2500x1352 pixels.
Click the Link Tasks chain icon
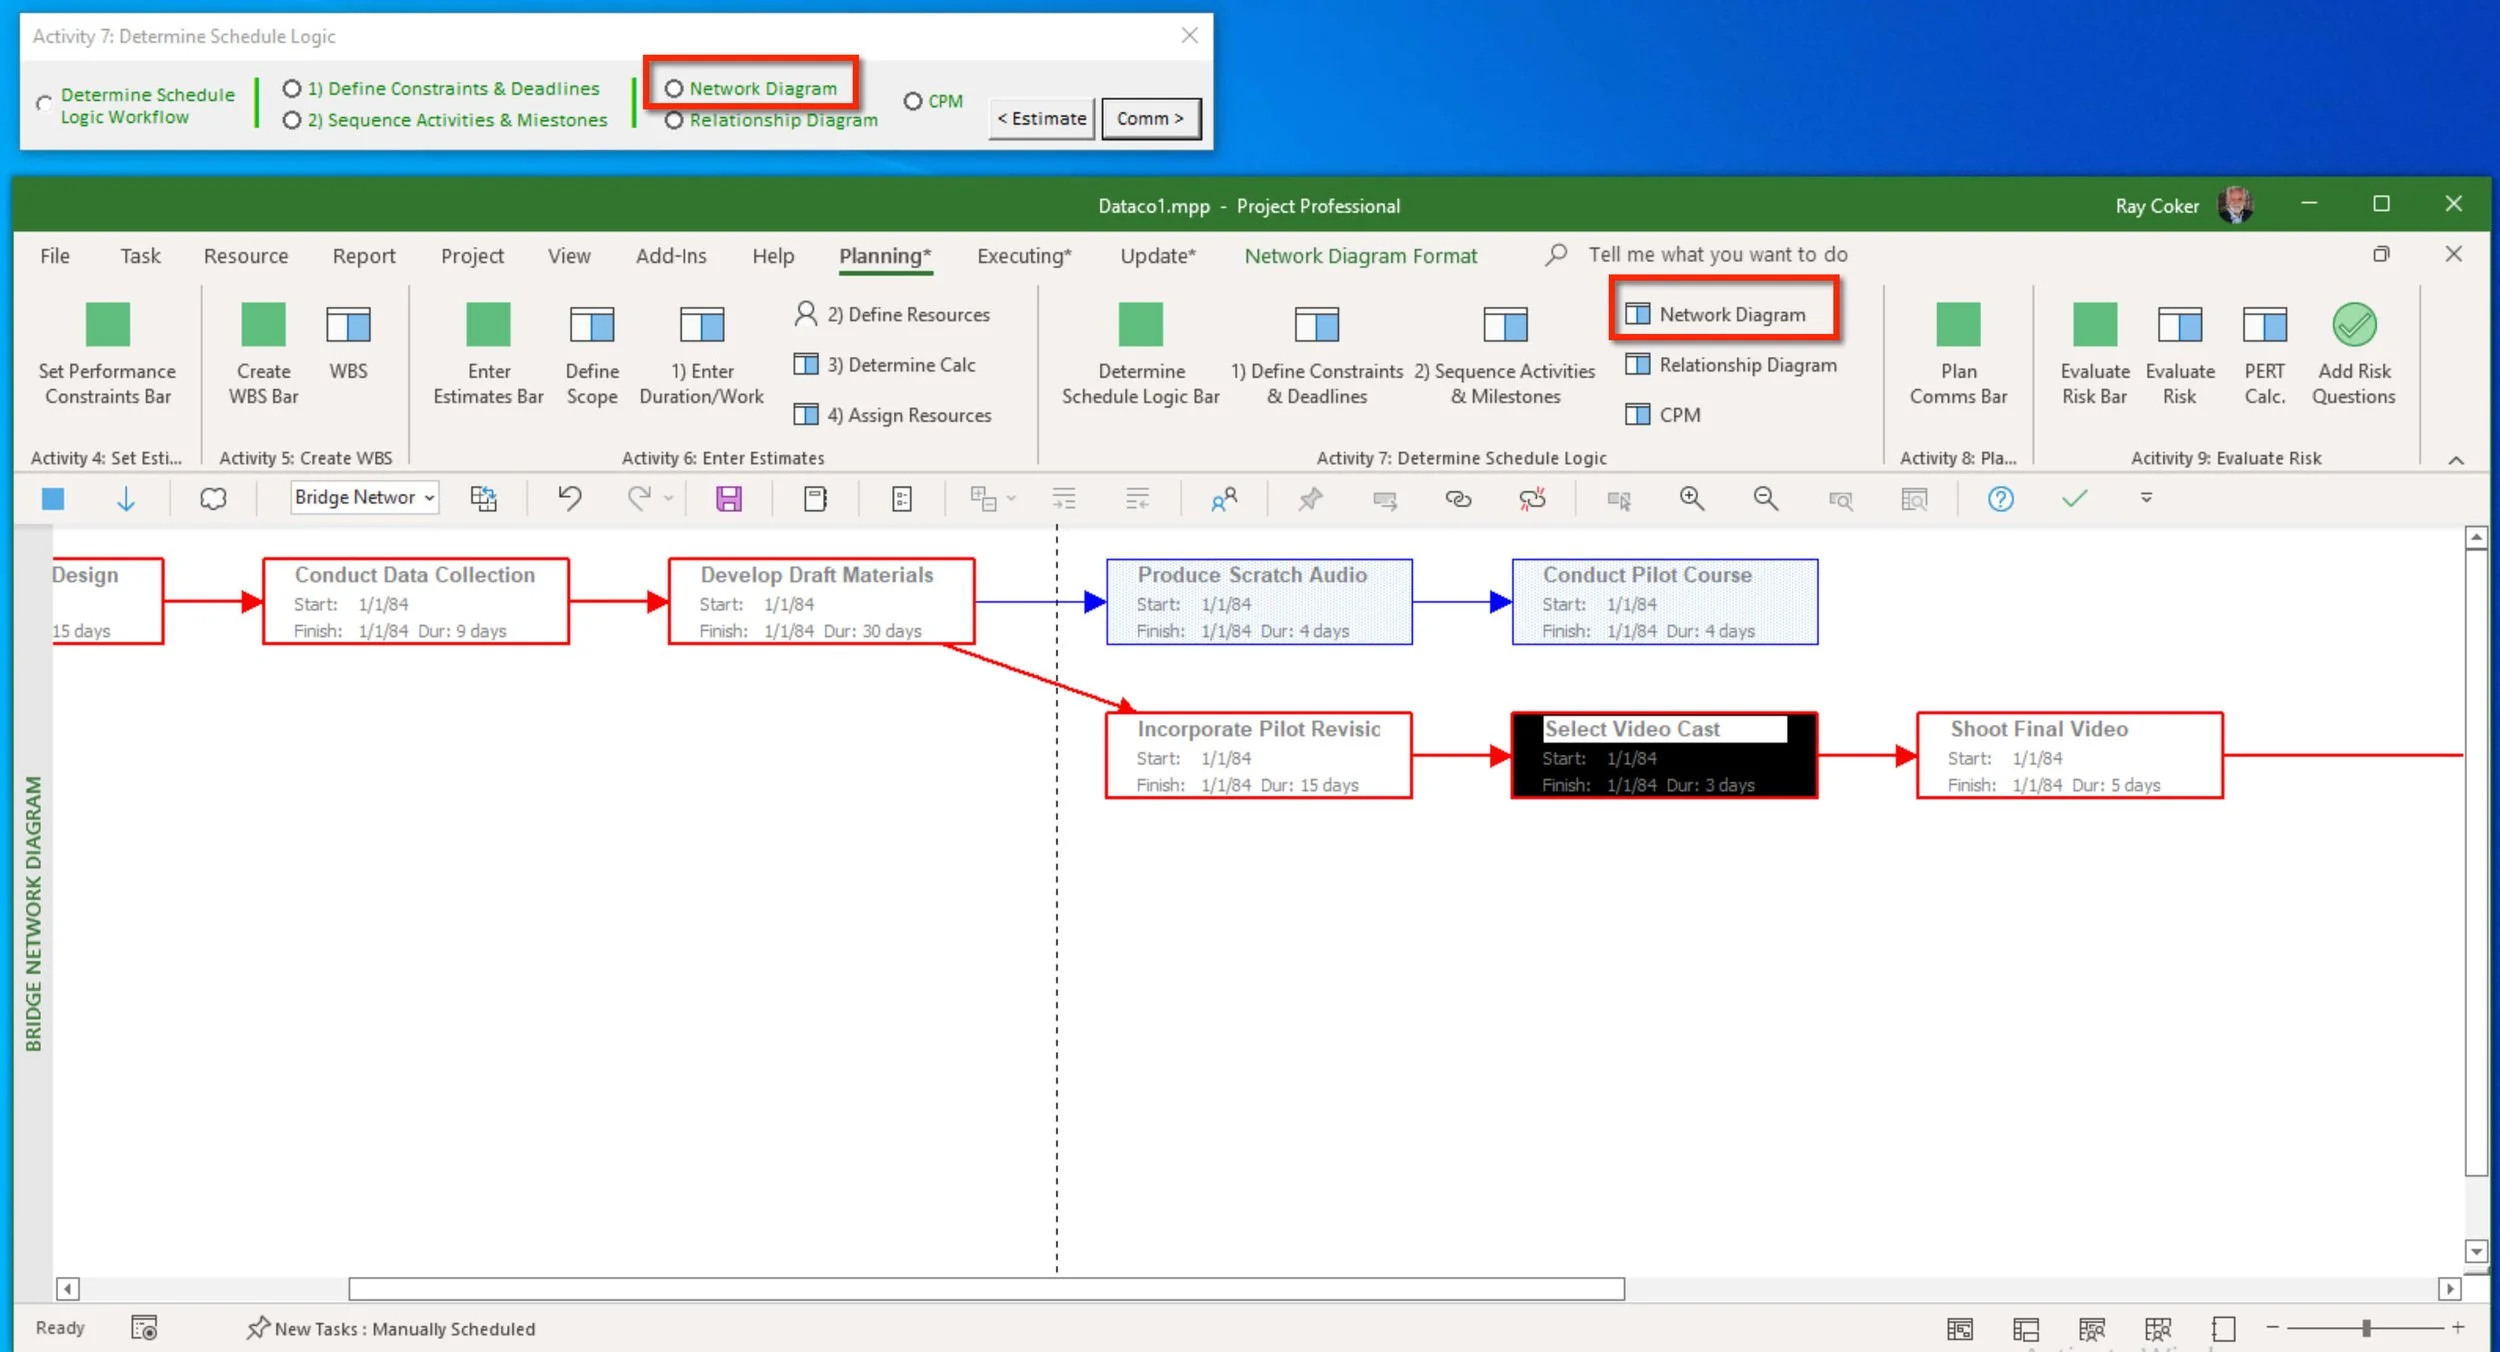pyautogui.click(x=1458, y=498)
